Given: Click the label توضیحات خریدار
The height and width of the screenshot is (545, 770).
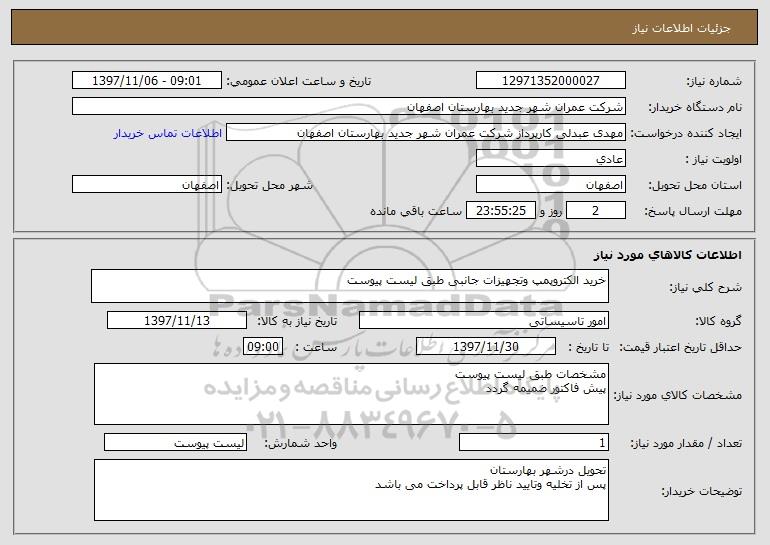Looking at the screenshot, I should [701, 491].
